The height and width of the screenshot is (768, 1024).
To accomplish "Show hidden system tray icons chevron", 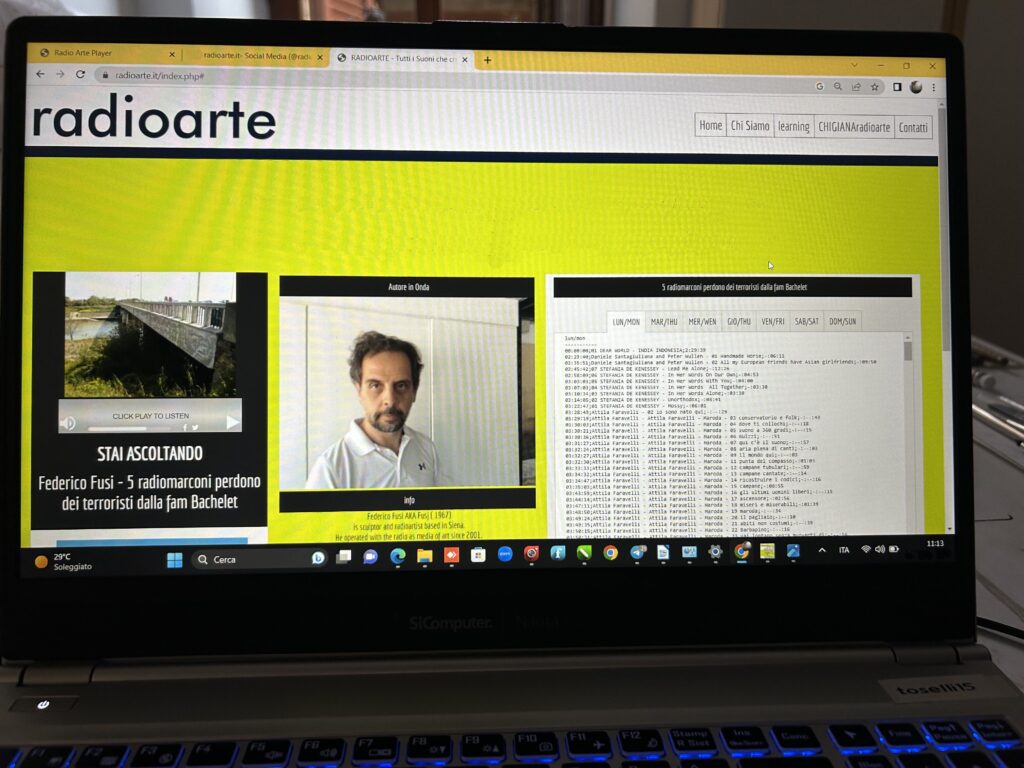I will click(822, 551).
